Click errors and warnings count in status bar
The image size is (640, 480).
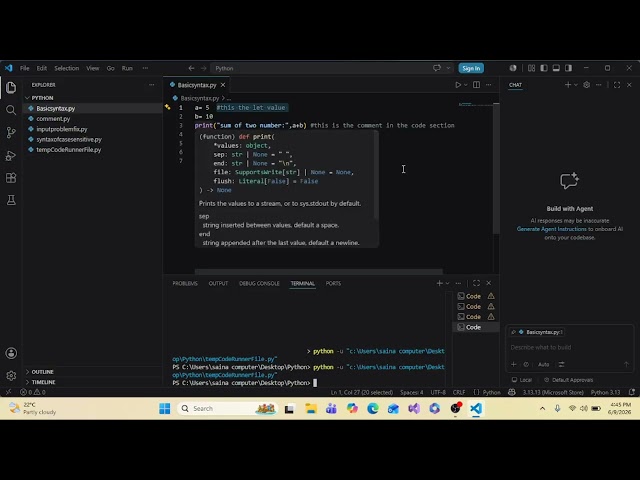[x=33, y=392]
